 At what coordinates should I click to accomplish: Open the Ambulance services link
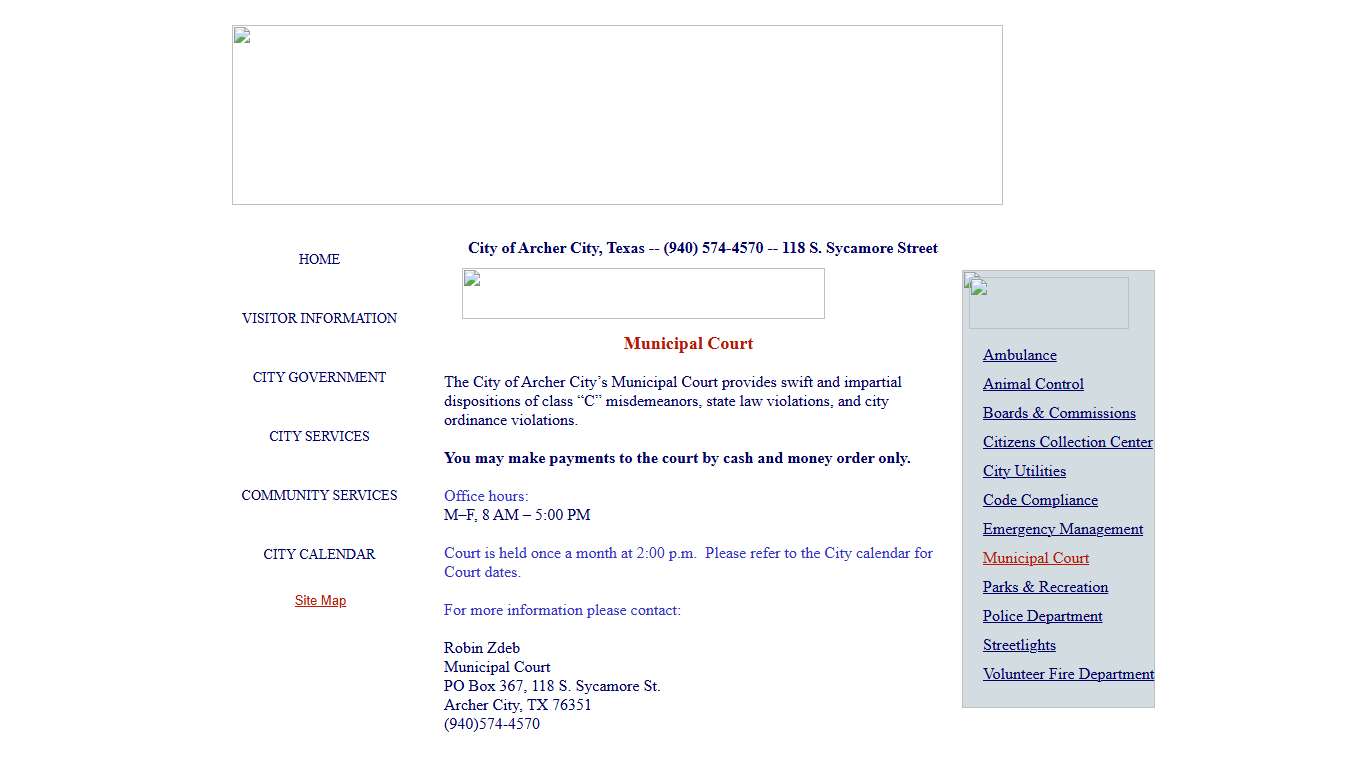tap(1019, 355)
